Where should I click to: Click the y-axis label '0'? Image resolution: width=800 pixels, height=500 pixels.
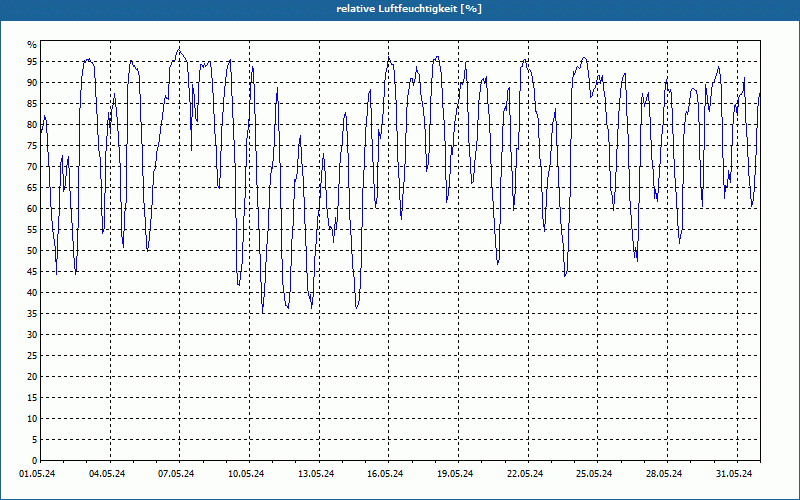coord(34,461)
